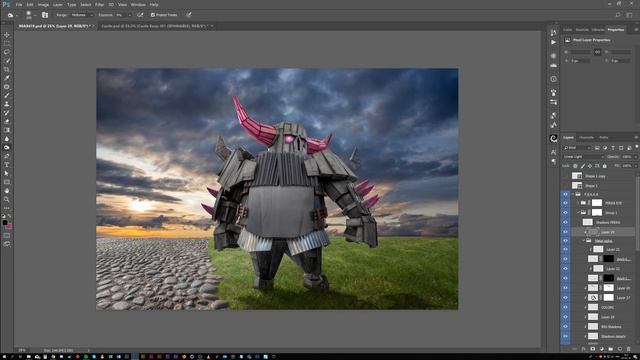Select the Rectangle shape tool

[x=7, y=182]
